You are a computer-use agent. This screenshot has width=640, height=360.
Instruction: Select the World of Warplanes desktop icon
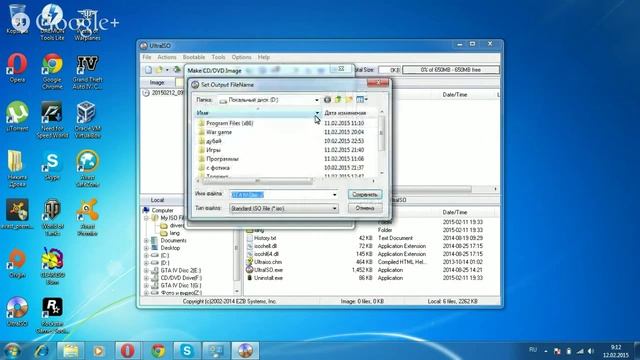click(x=87, y=23)
